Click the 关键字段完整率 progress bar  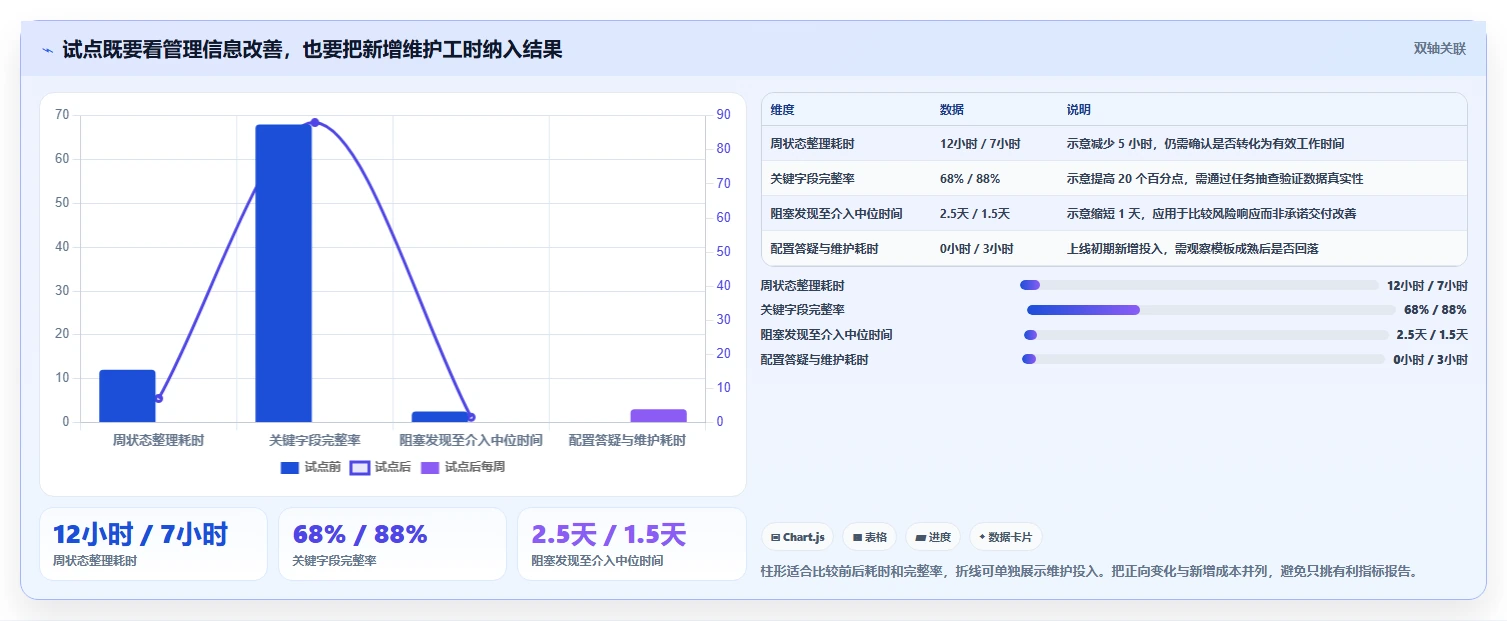(1211, 310)
